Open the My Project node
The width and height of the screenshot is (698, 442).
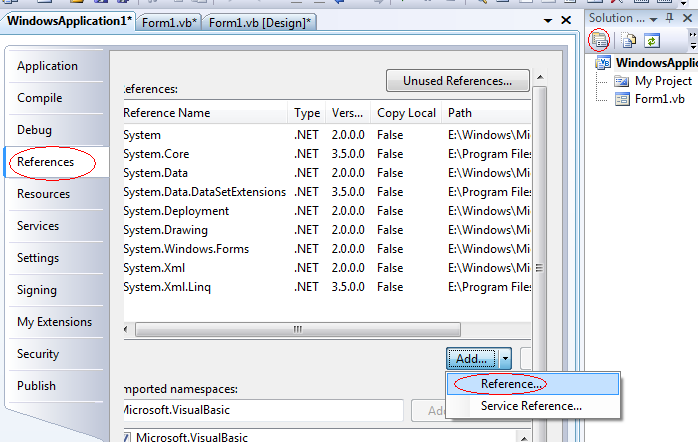tap(663, 81)
